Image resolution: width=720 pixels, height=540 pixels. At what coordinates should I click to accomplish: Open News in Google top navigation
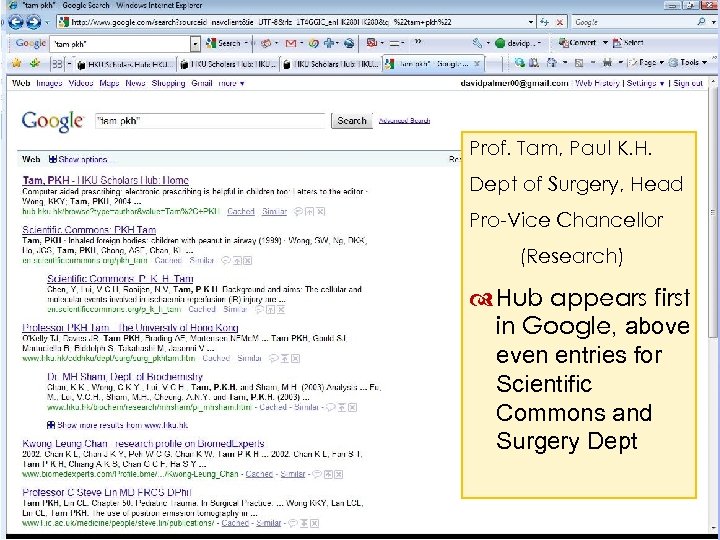(135, 83)
